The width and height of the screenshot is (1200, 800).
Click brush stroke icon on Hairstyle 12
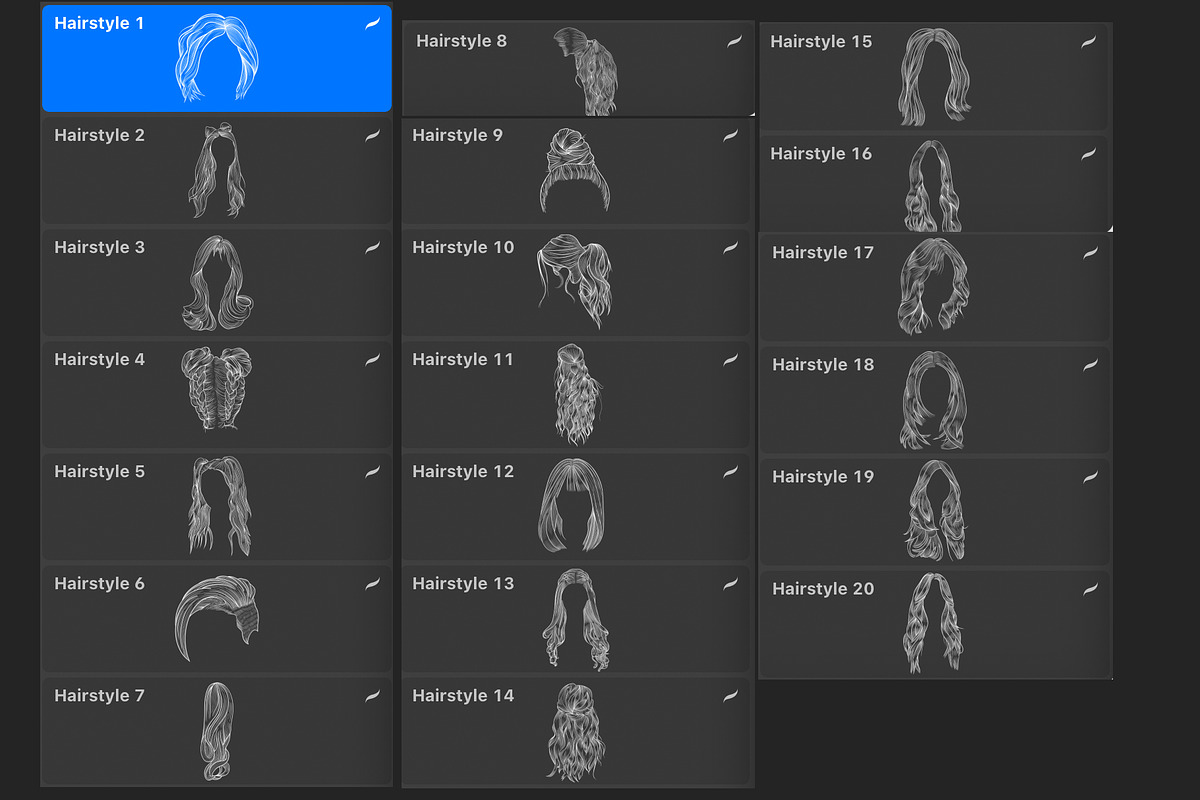point(731,472)
